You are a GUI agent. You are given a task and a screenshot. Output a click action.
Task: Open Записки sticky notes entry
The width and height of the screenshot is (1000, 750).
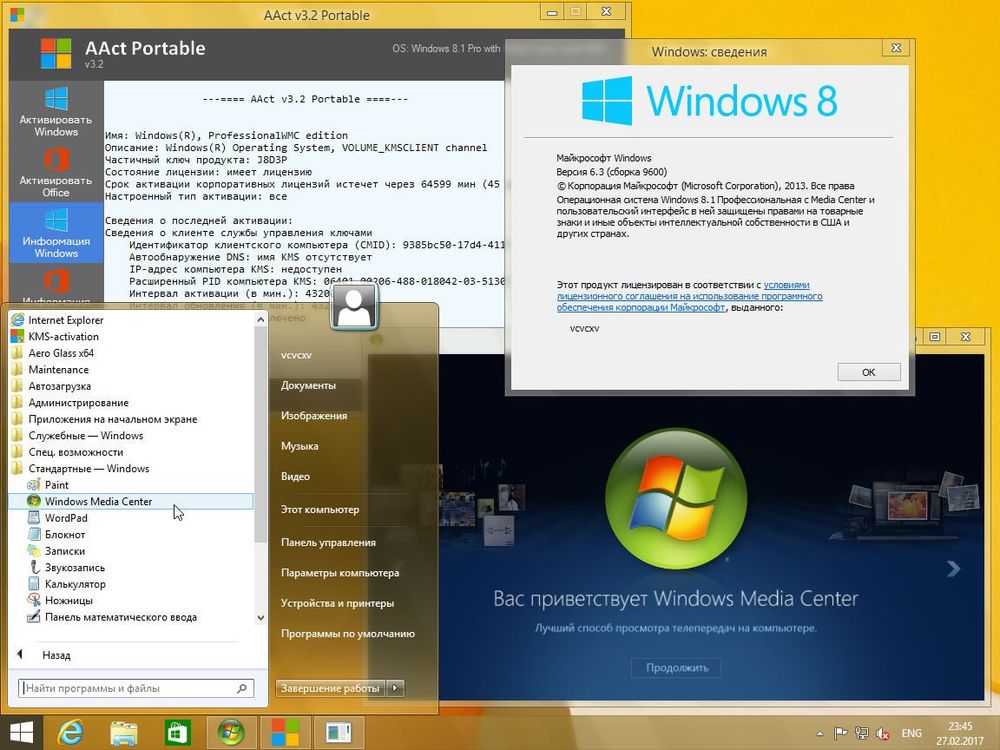[x=64, y=551]
